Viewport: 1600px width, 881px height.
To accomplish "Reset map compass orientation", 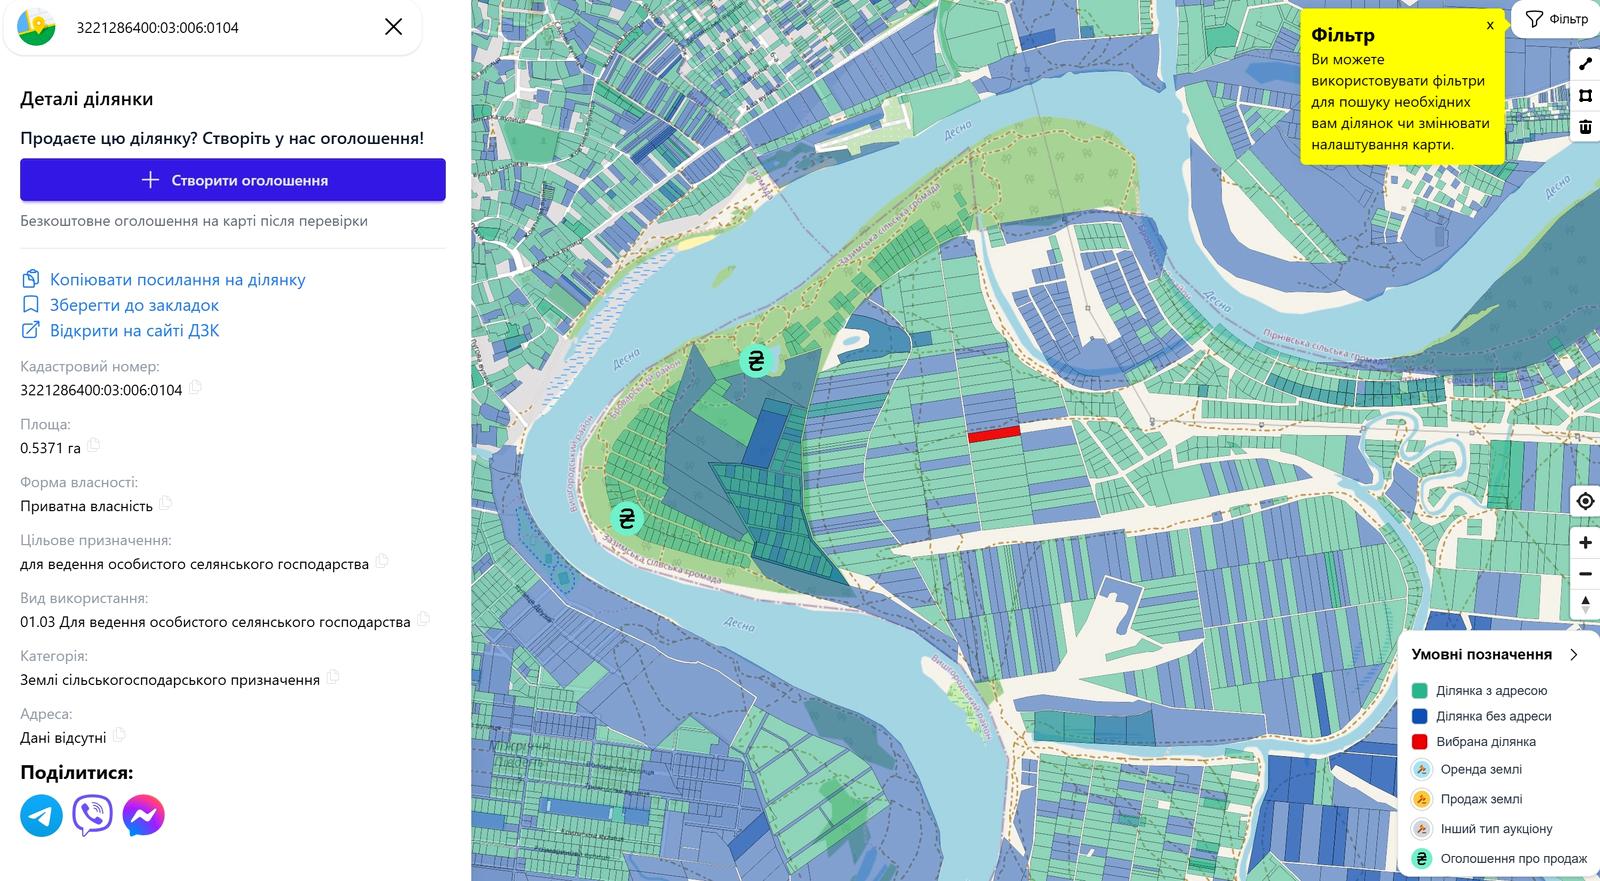I will pos(1585,605).
